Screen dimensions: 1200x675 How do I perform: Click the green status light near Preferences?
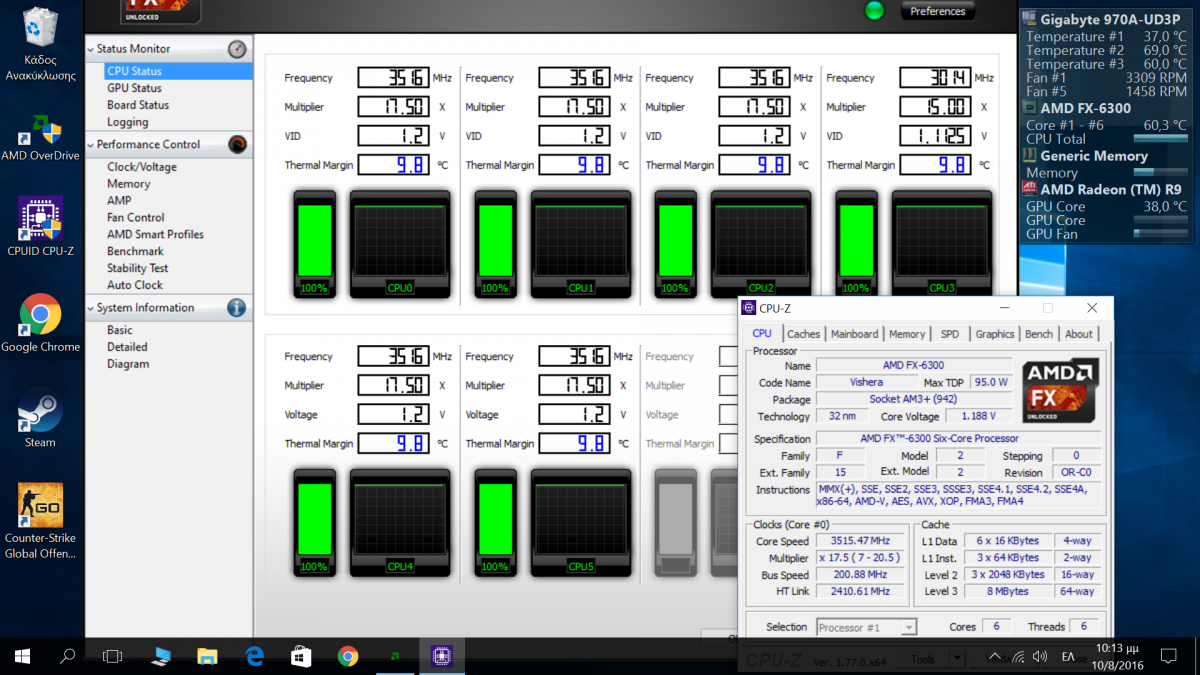pos(875,11)
